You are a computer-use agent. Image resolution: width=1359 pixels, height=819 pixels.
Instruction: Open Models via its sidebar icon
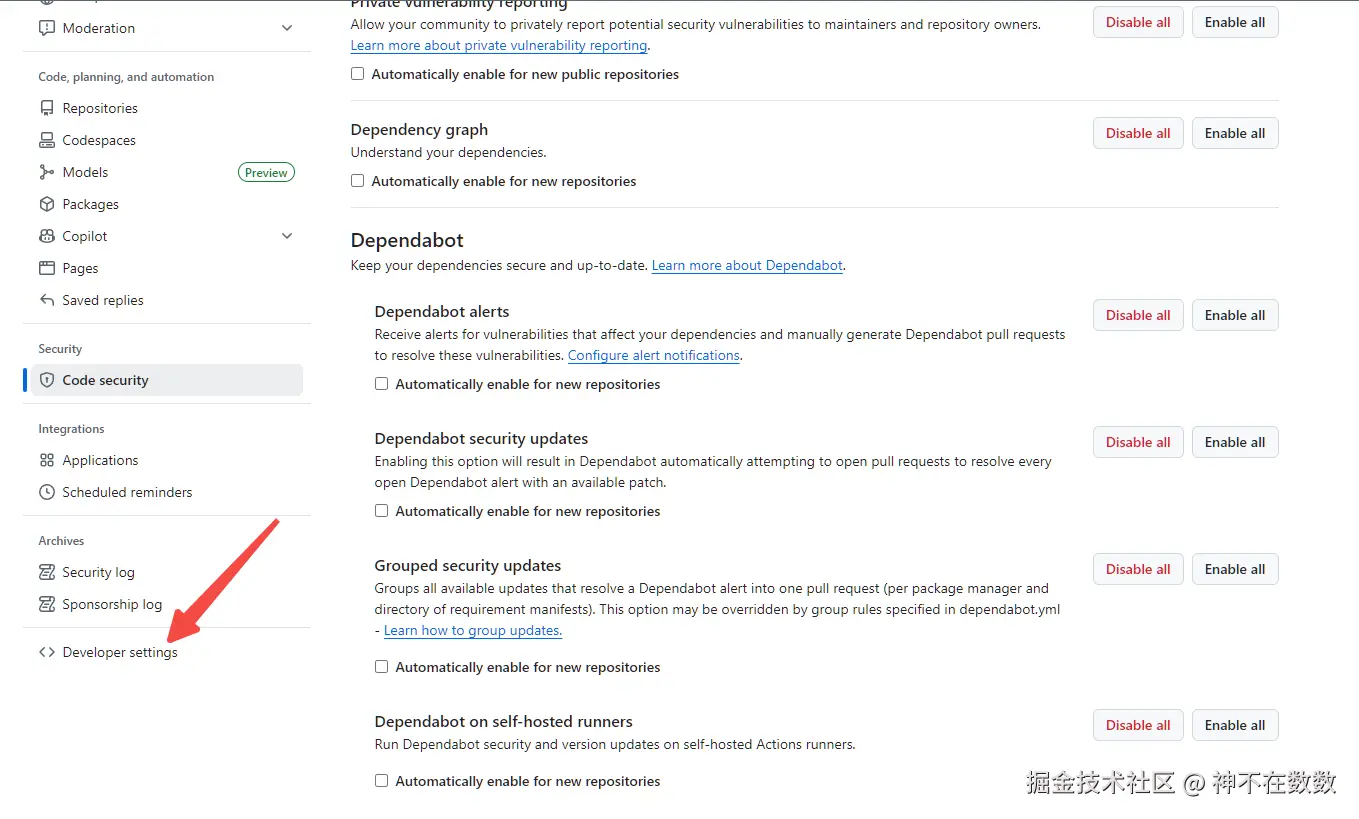pyautogui.click(x=46, y=172)
